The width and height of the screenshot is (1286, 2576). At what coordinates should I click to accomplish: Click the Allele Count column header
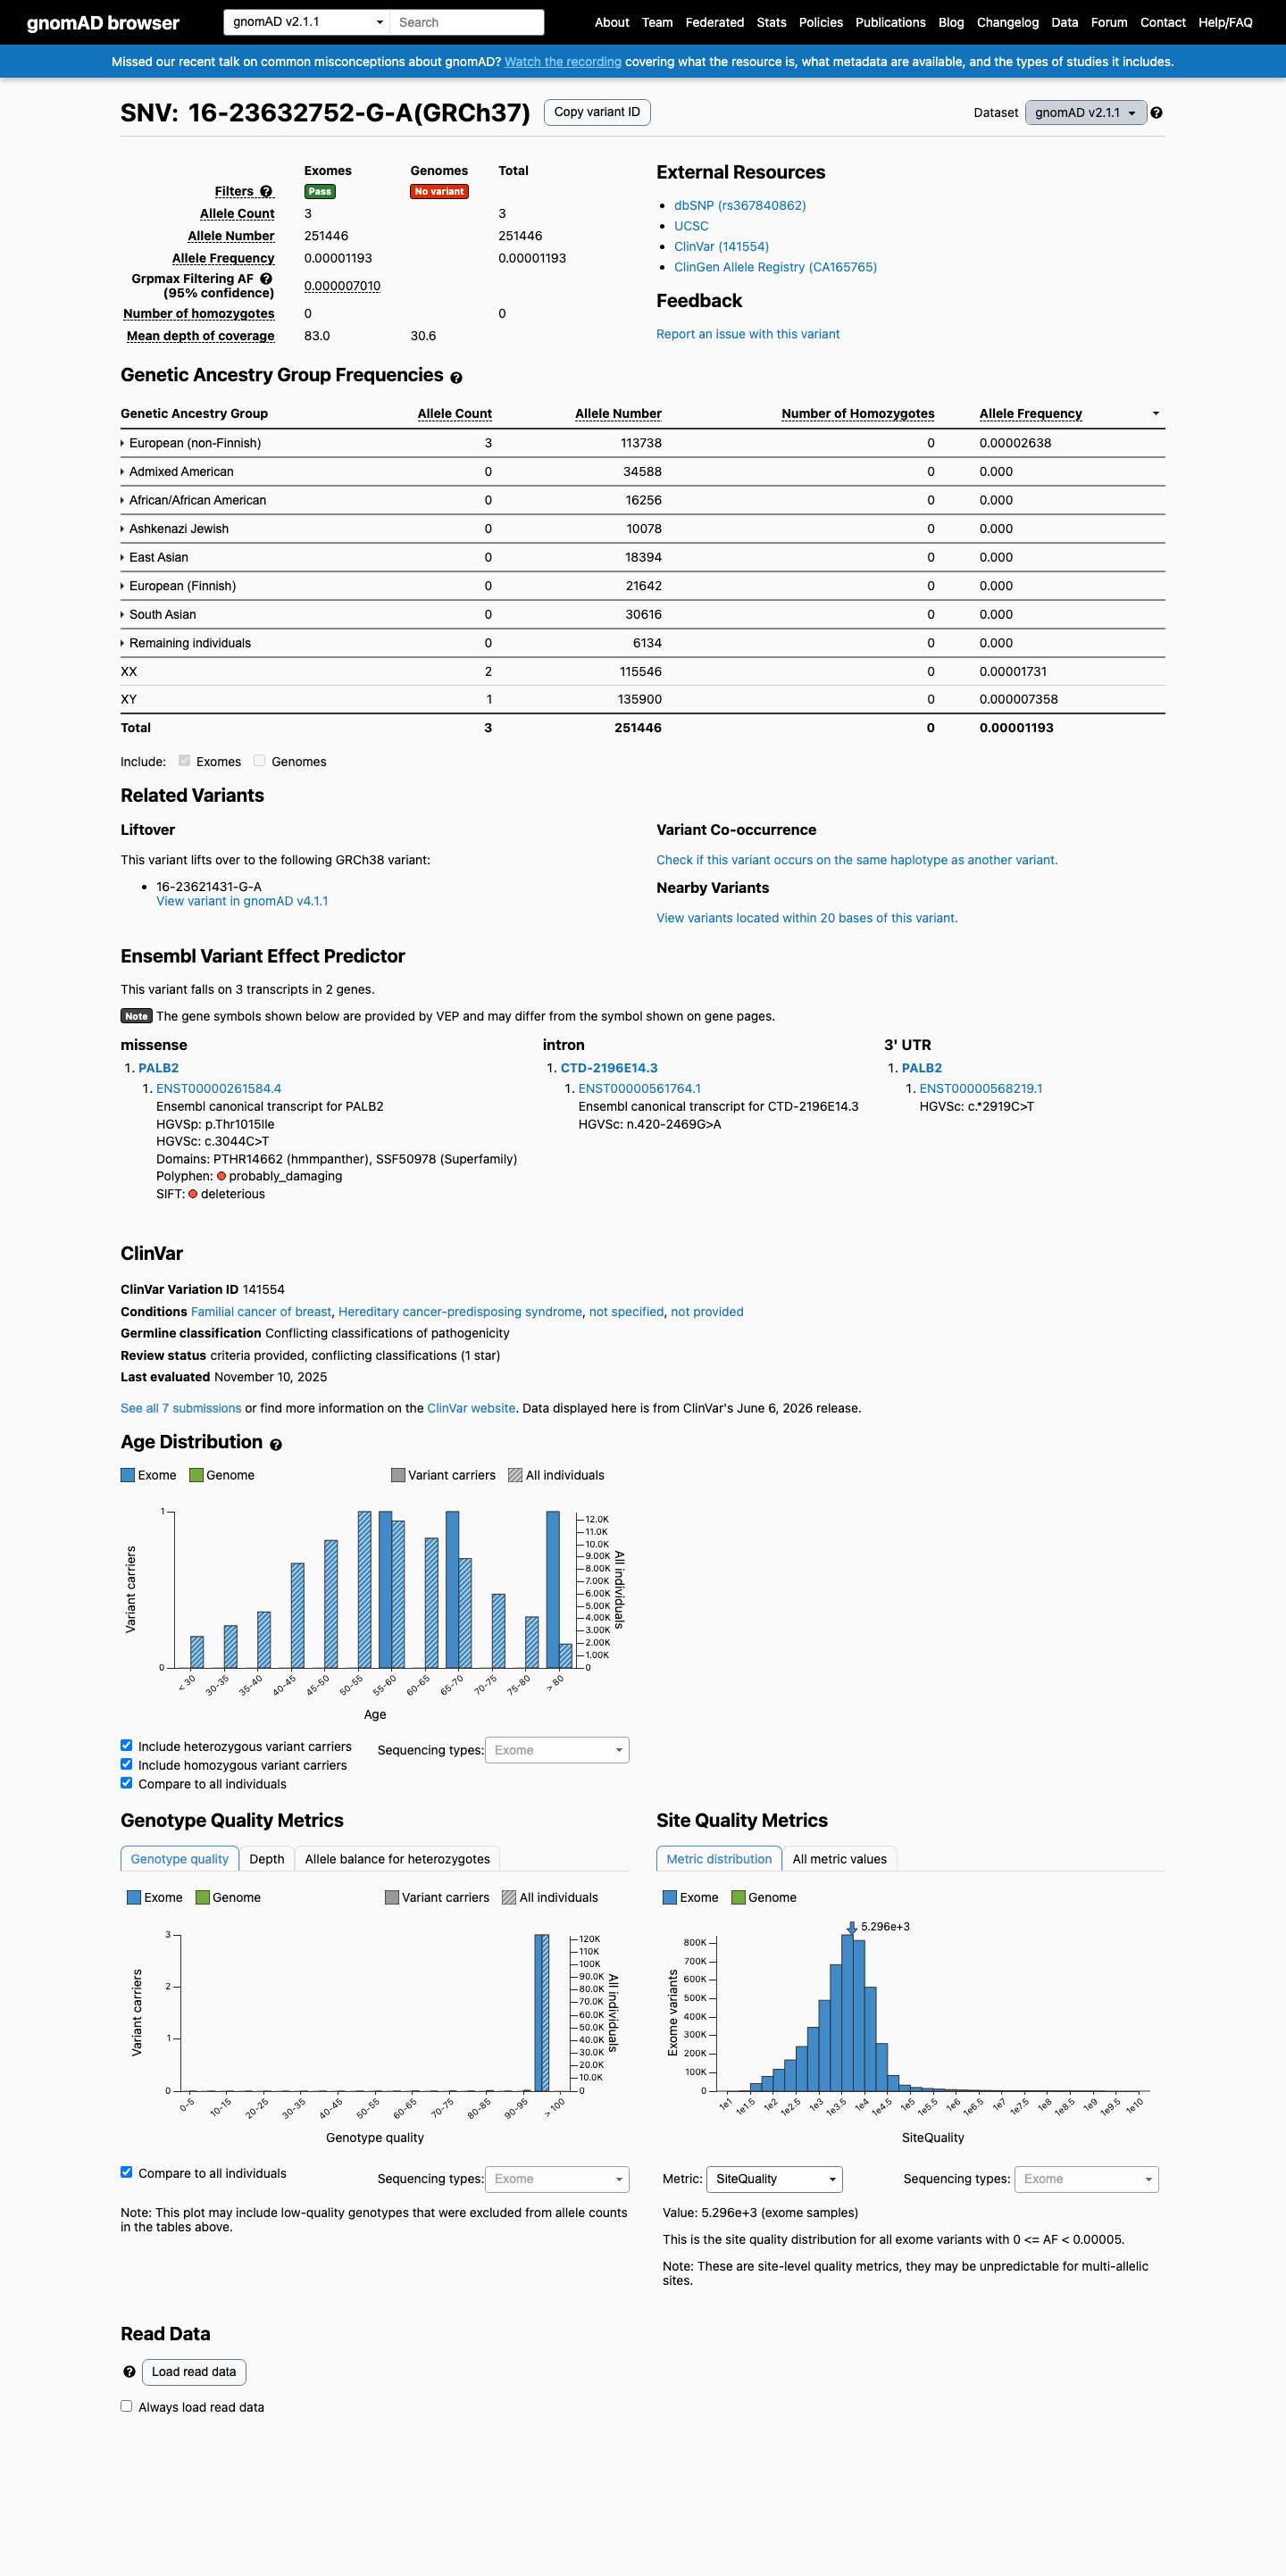454,414
